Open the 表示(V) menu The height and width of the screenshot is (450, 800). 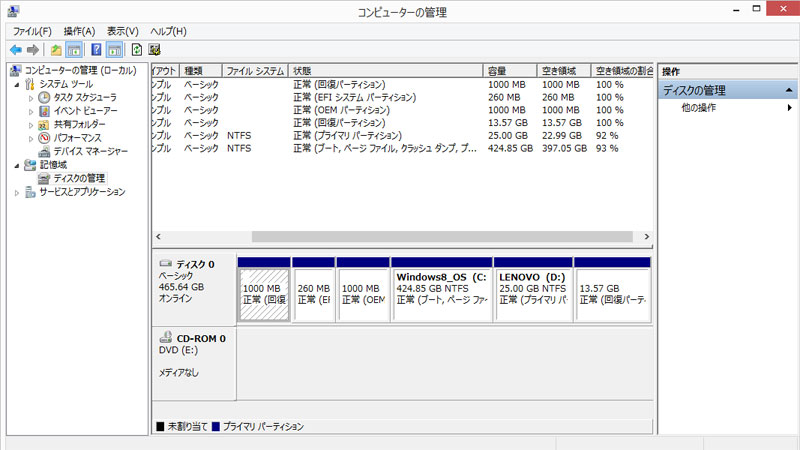tap(122, 31)
